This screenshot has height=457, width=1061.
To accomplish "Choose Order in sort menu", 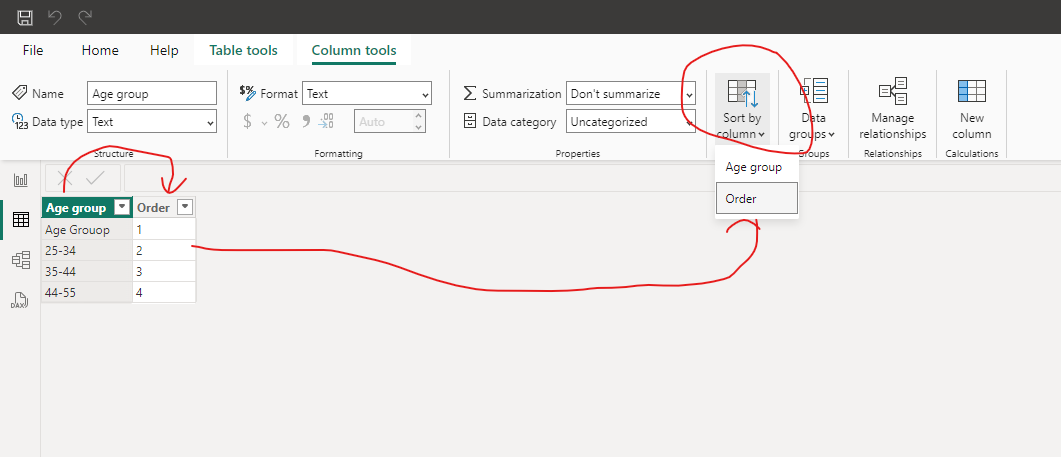I will click(757, 199).
